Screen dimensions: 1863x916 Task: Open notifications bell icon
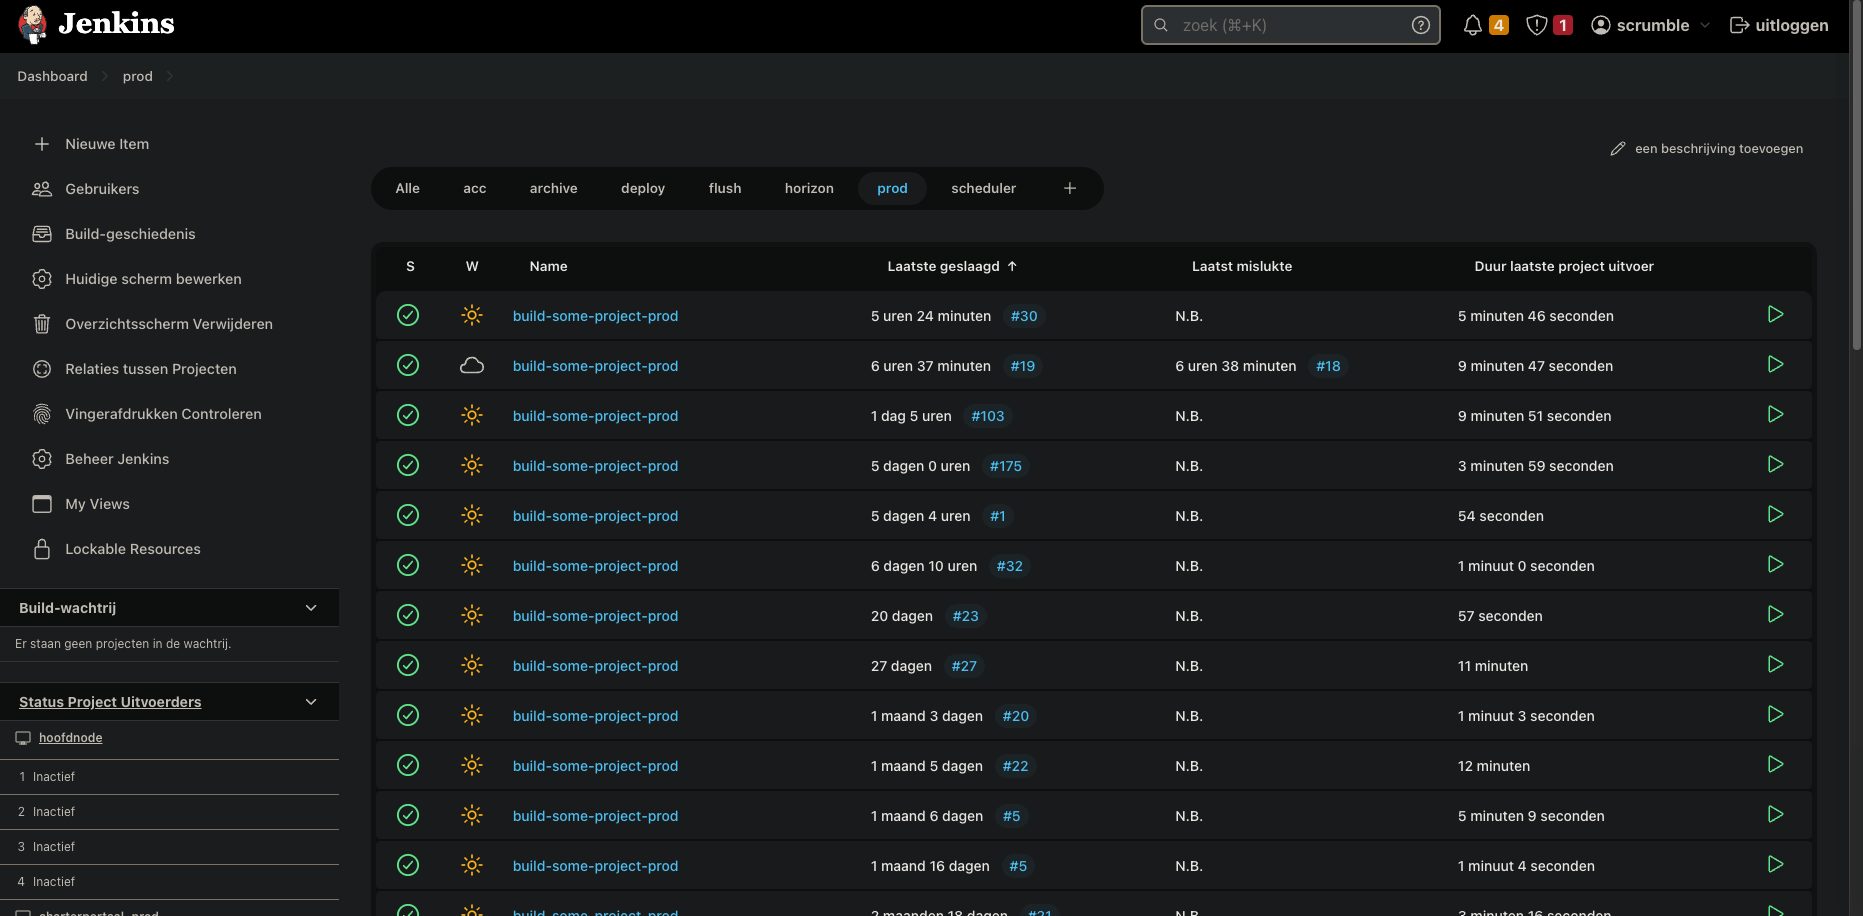(x=1472, y=26)
